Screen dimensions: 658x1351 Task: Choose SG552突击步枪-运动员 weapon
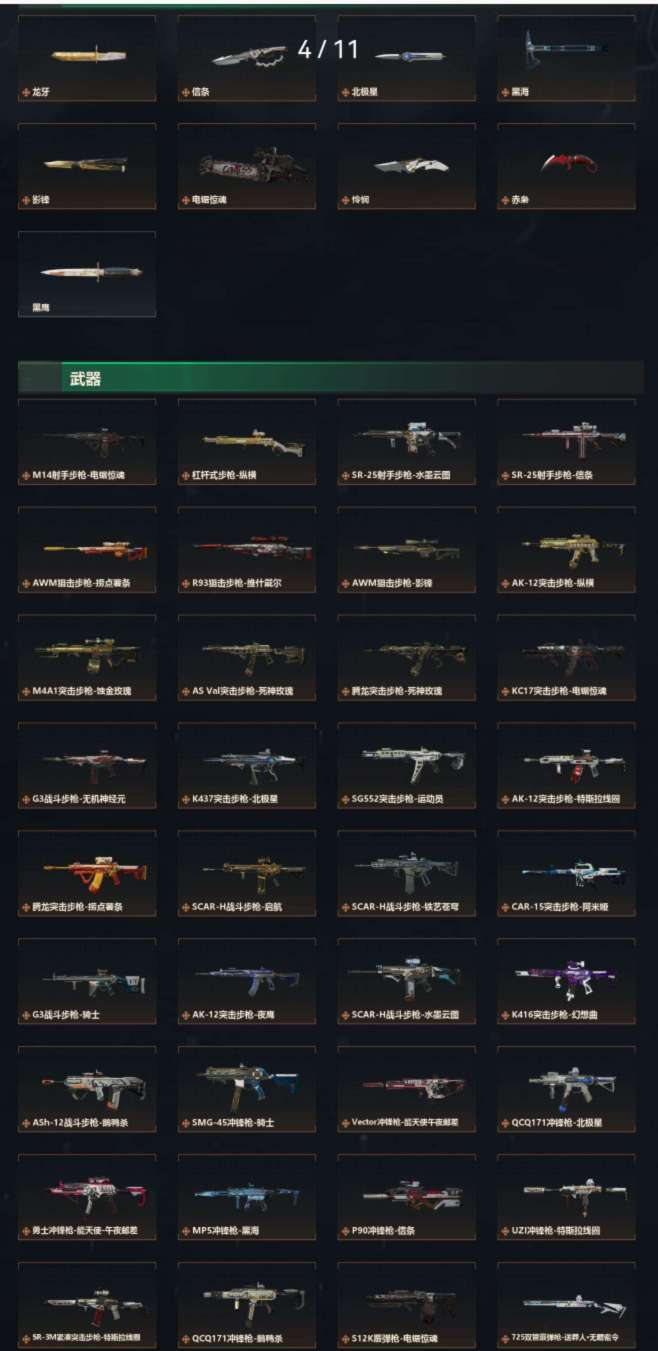(x=406, y=766)
